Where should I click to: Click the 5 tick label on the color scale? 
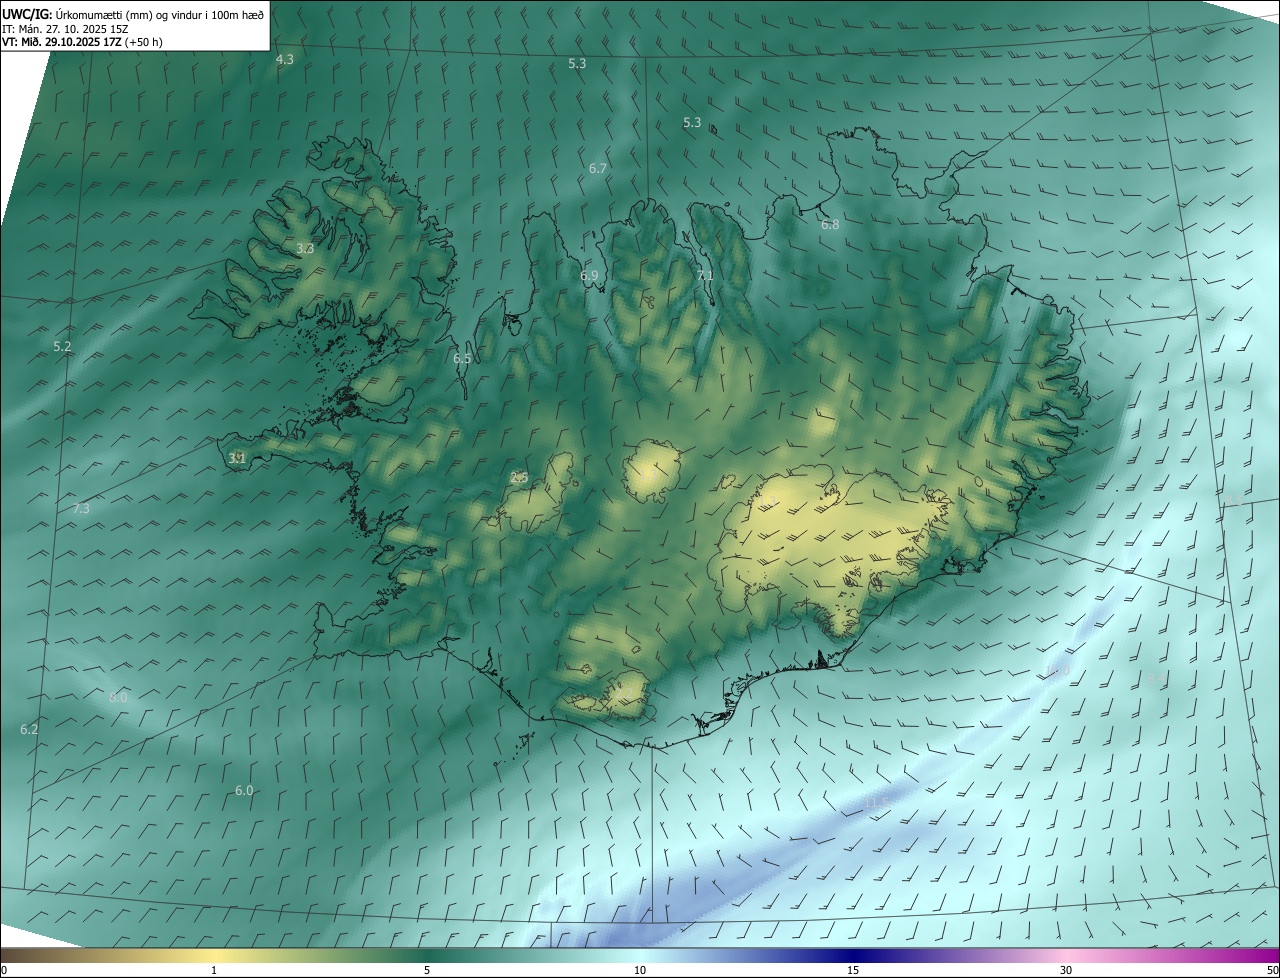[x=427, y=970]
